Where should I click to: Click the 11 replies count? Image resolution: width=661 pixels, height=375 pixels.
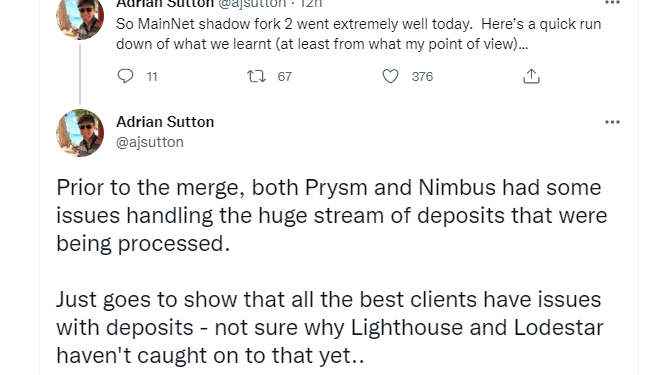152,77
